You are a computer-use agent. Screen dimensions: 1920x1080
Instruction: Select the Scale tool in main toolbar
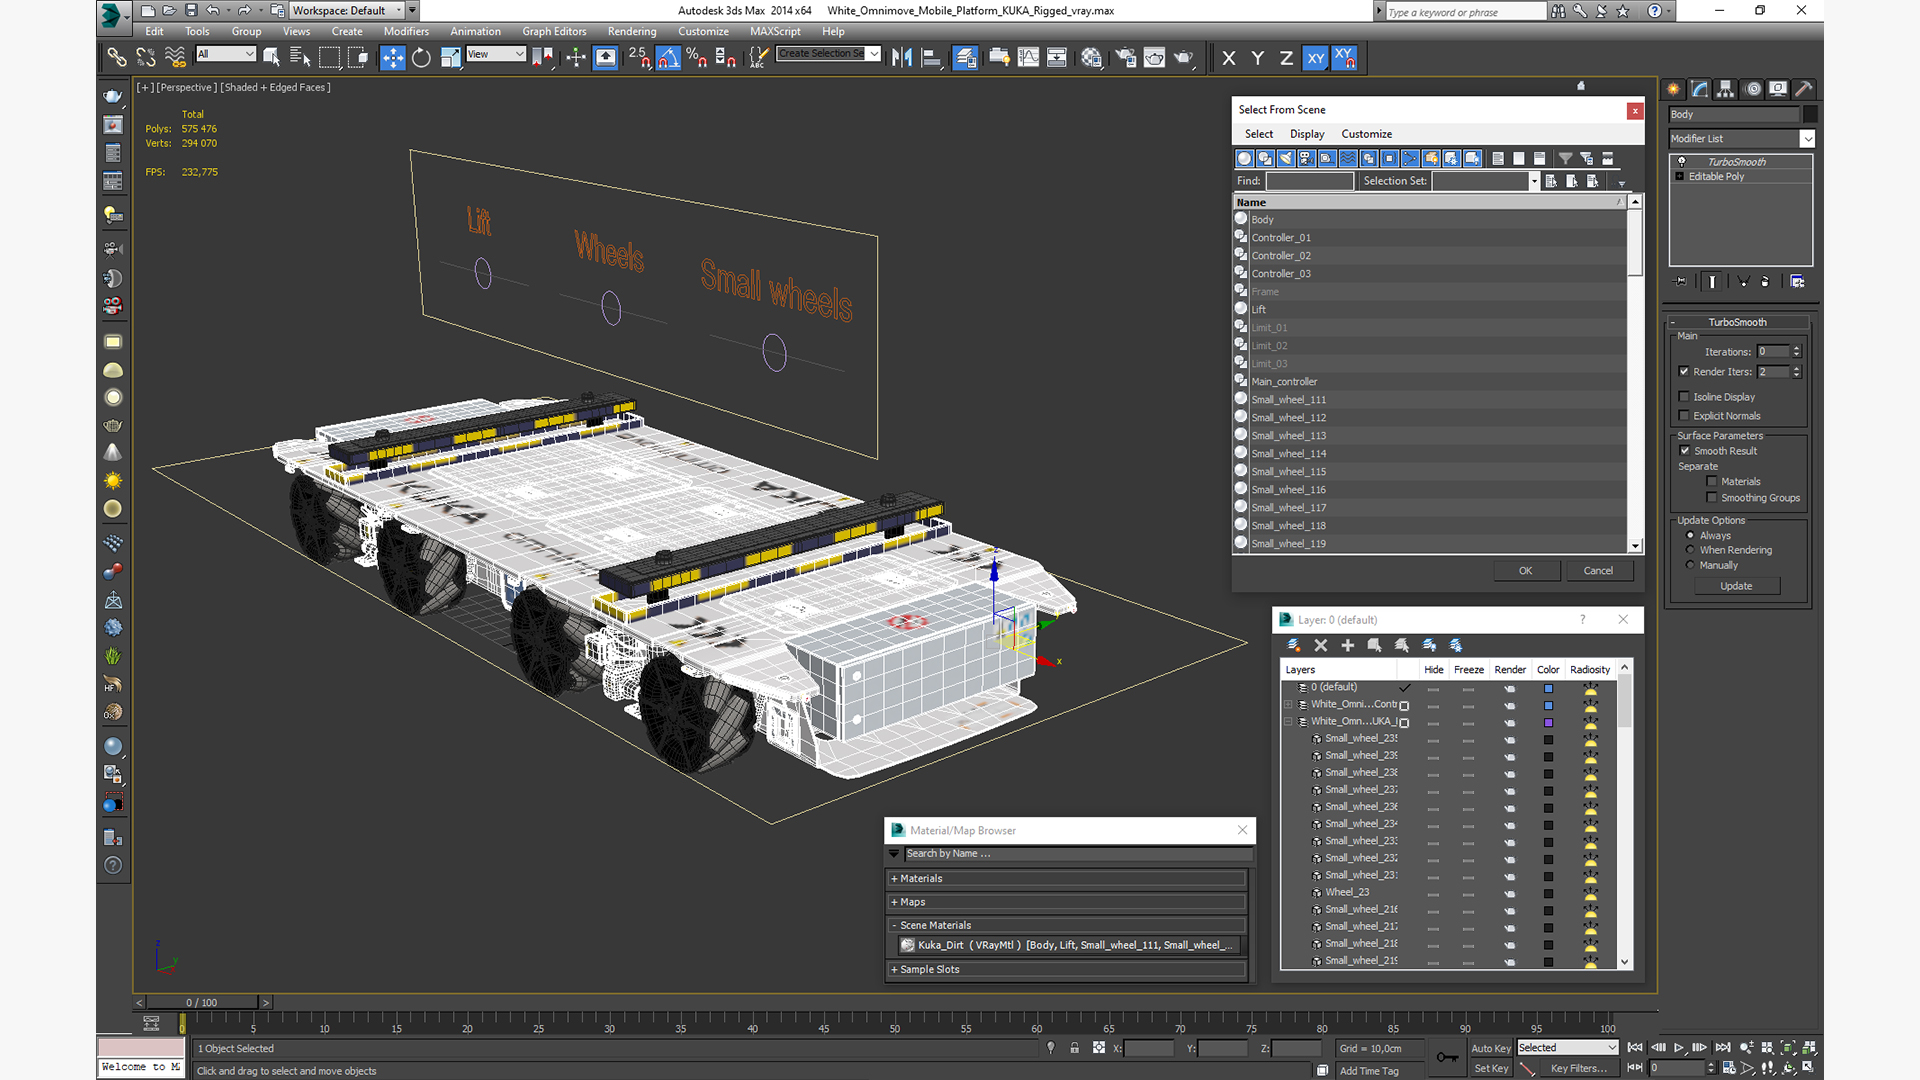pos(450,58)
